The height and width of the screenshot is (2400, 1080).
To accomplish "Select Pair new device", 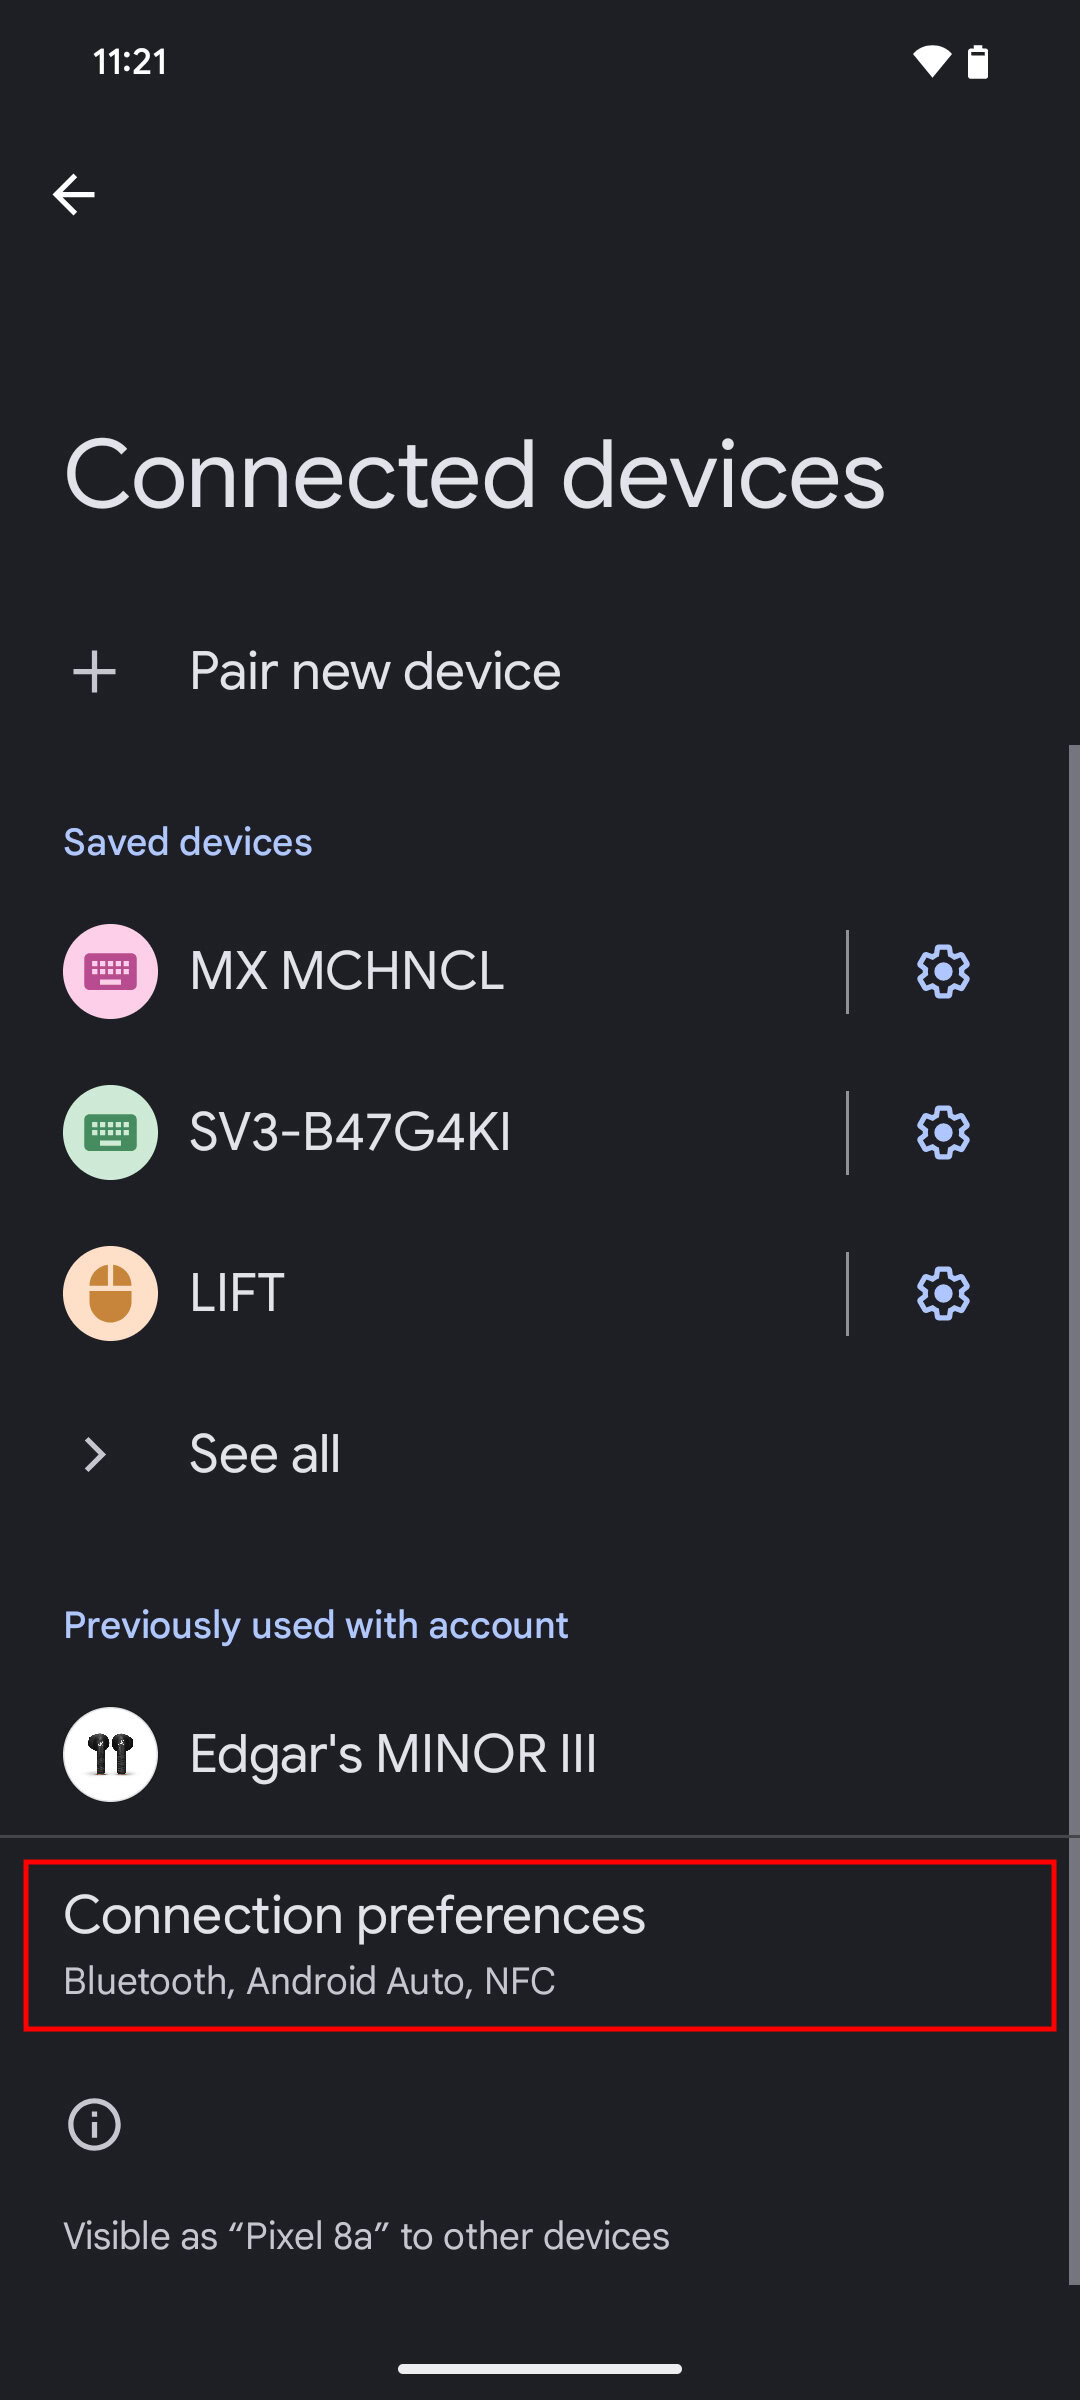I will 375,672.
